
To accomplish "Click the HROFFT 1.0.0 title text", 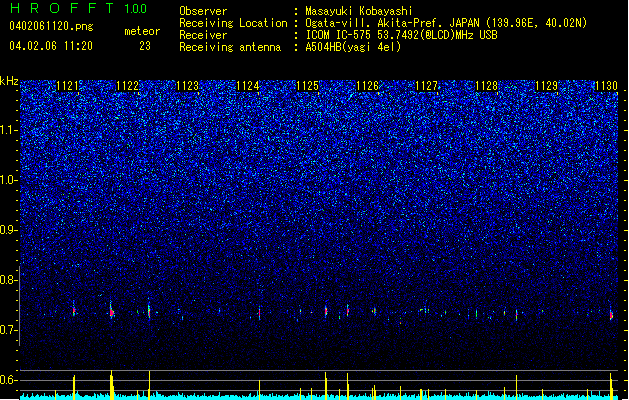I will (x=78, y=8).
